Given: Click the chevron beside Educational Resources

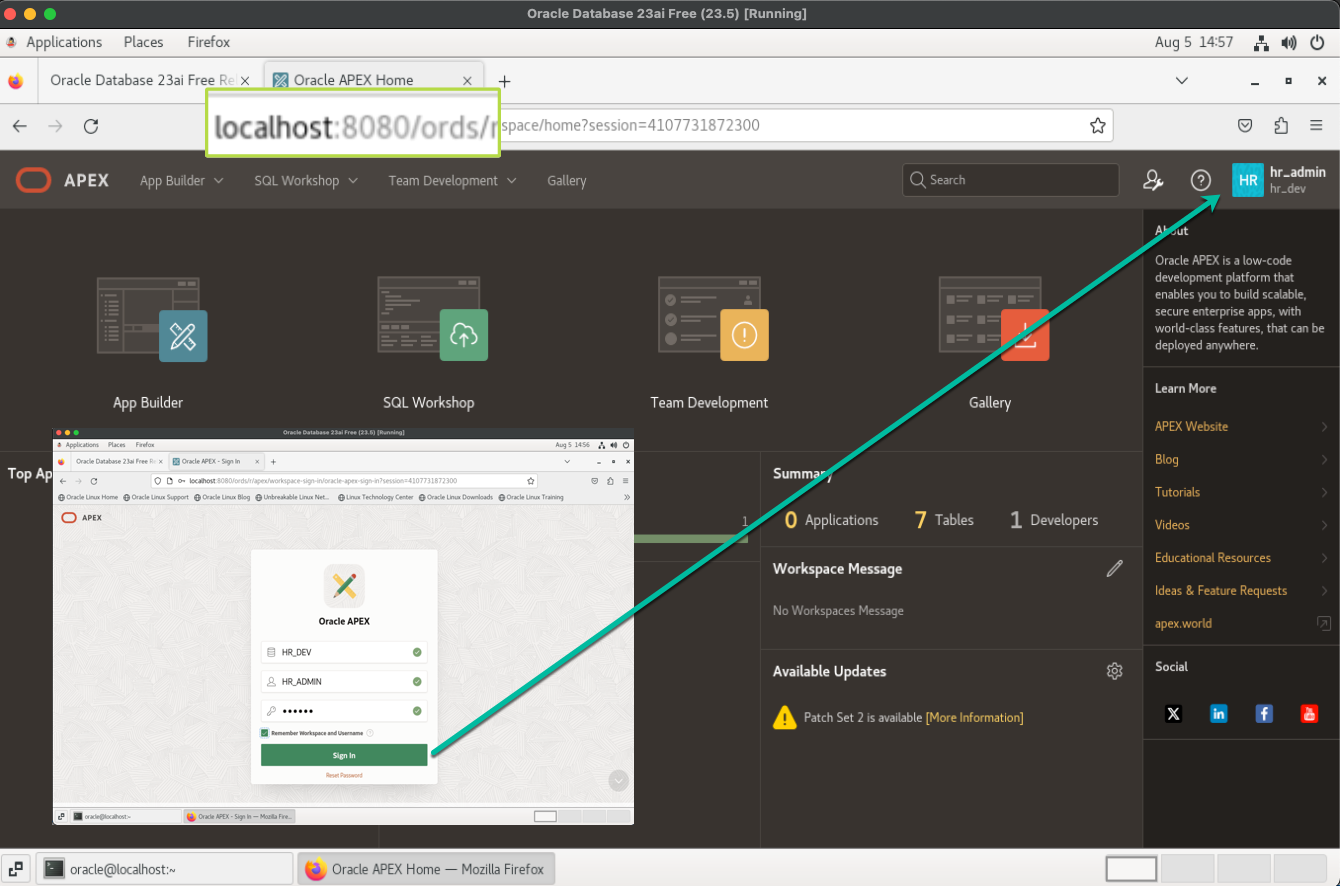Looking at the screenshot, I should pos(1324,558).
